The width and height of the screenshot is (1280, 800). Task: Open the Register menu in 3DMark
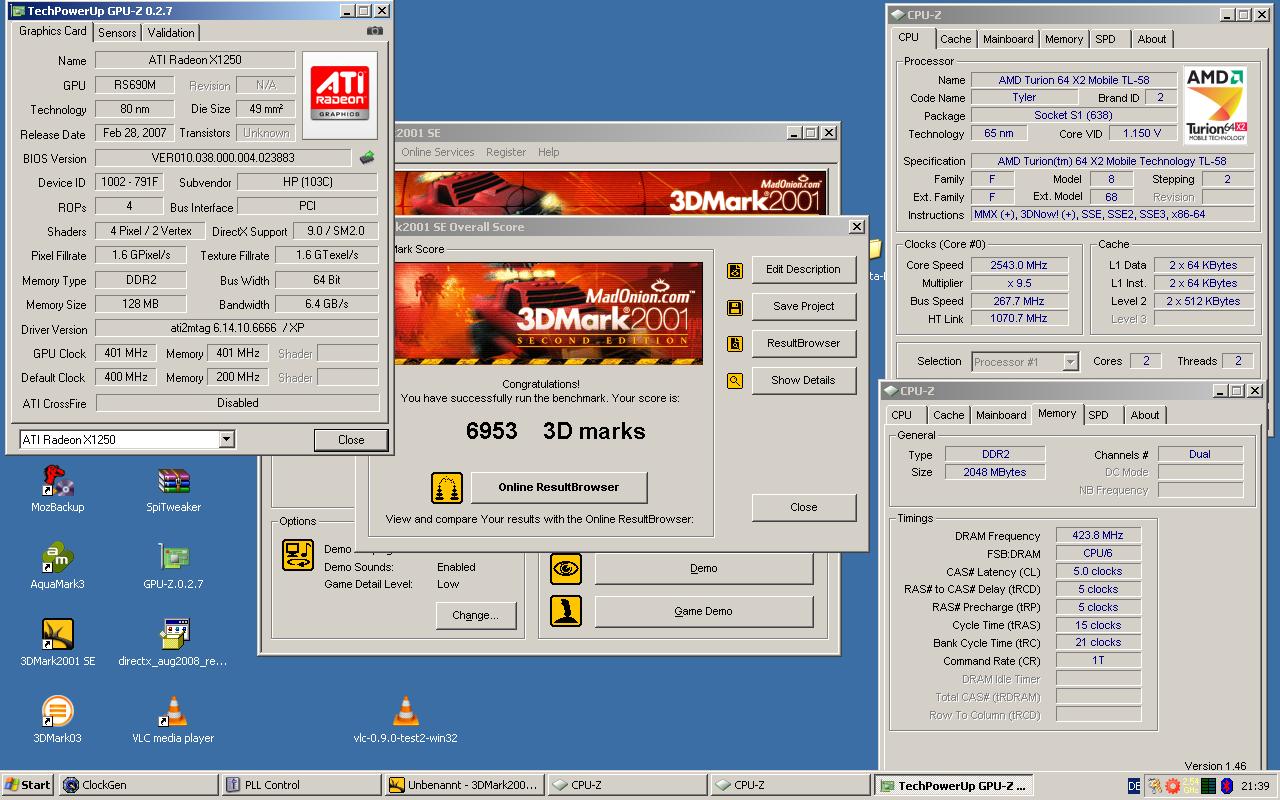506,152
